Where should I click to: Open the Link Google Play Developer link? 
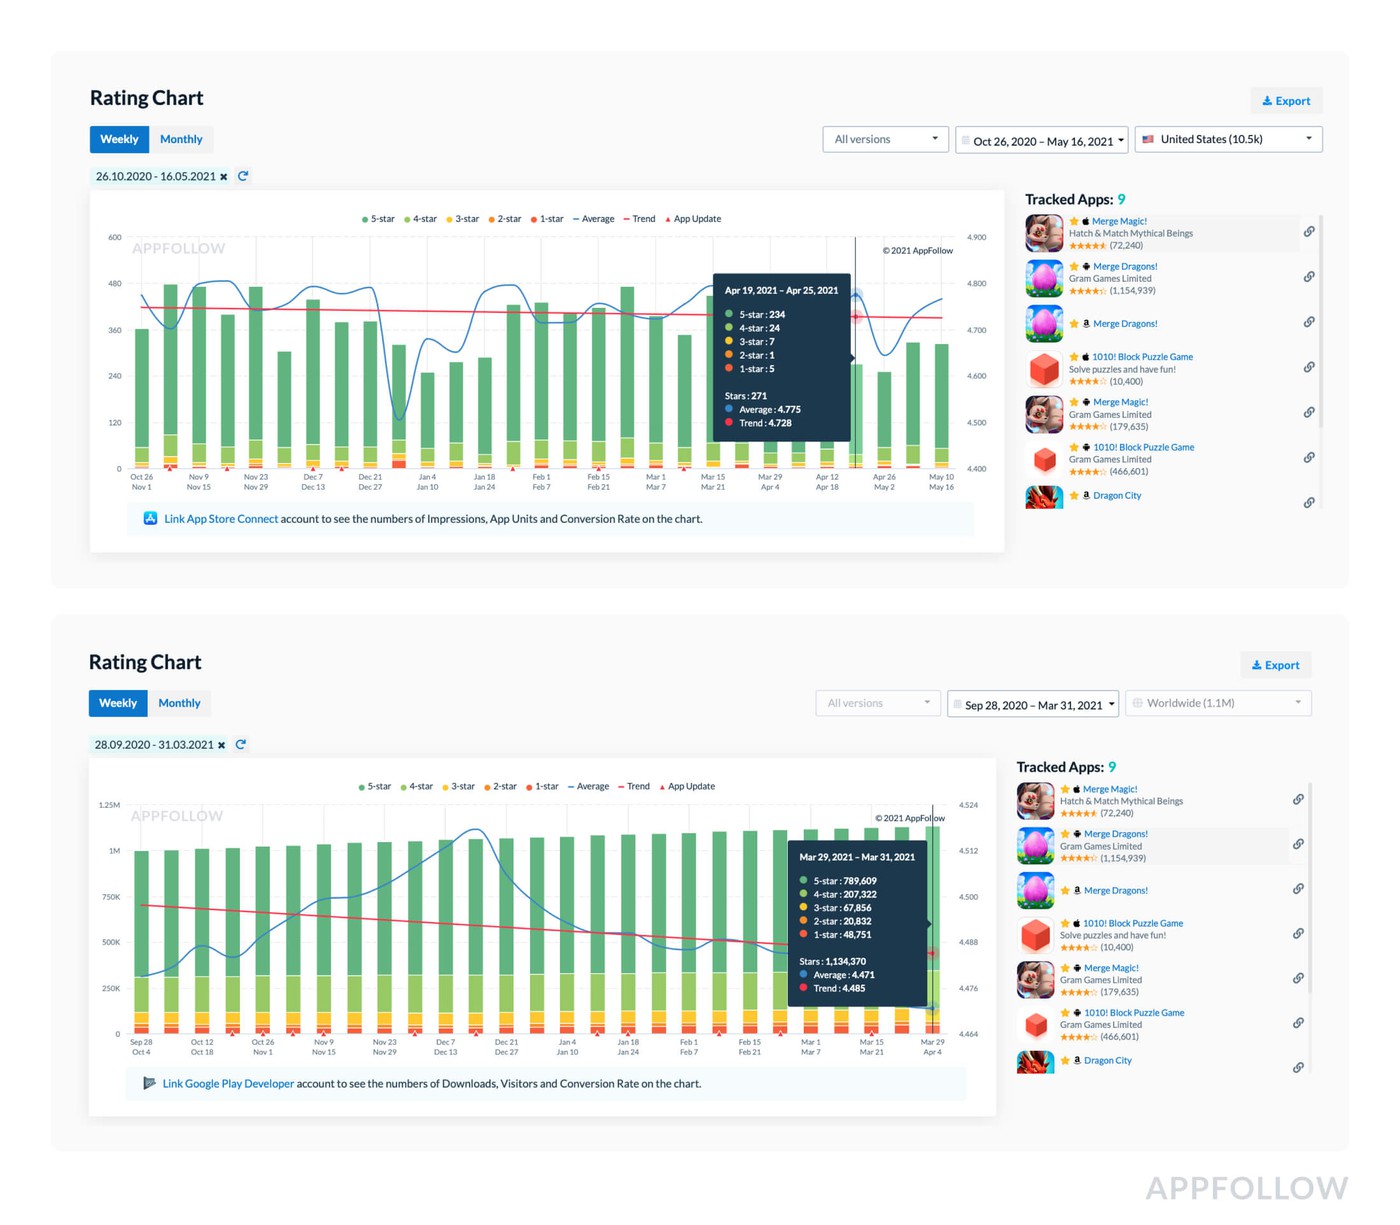pos(228,1084)
